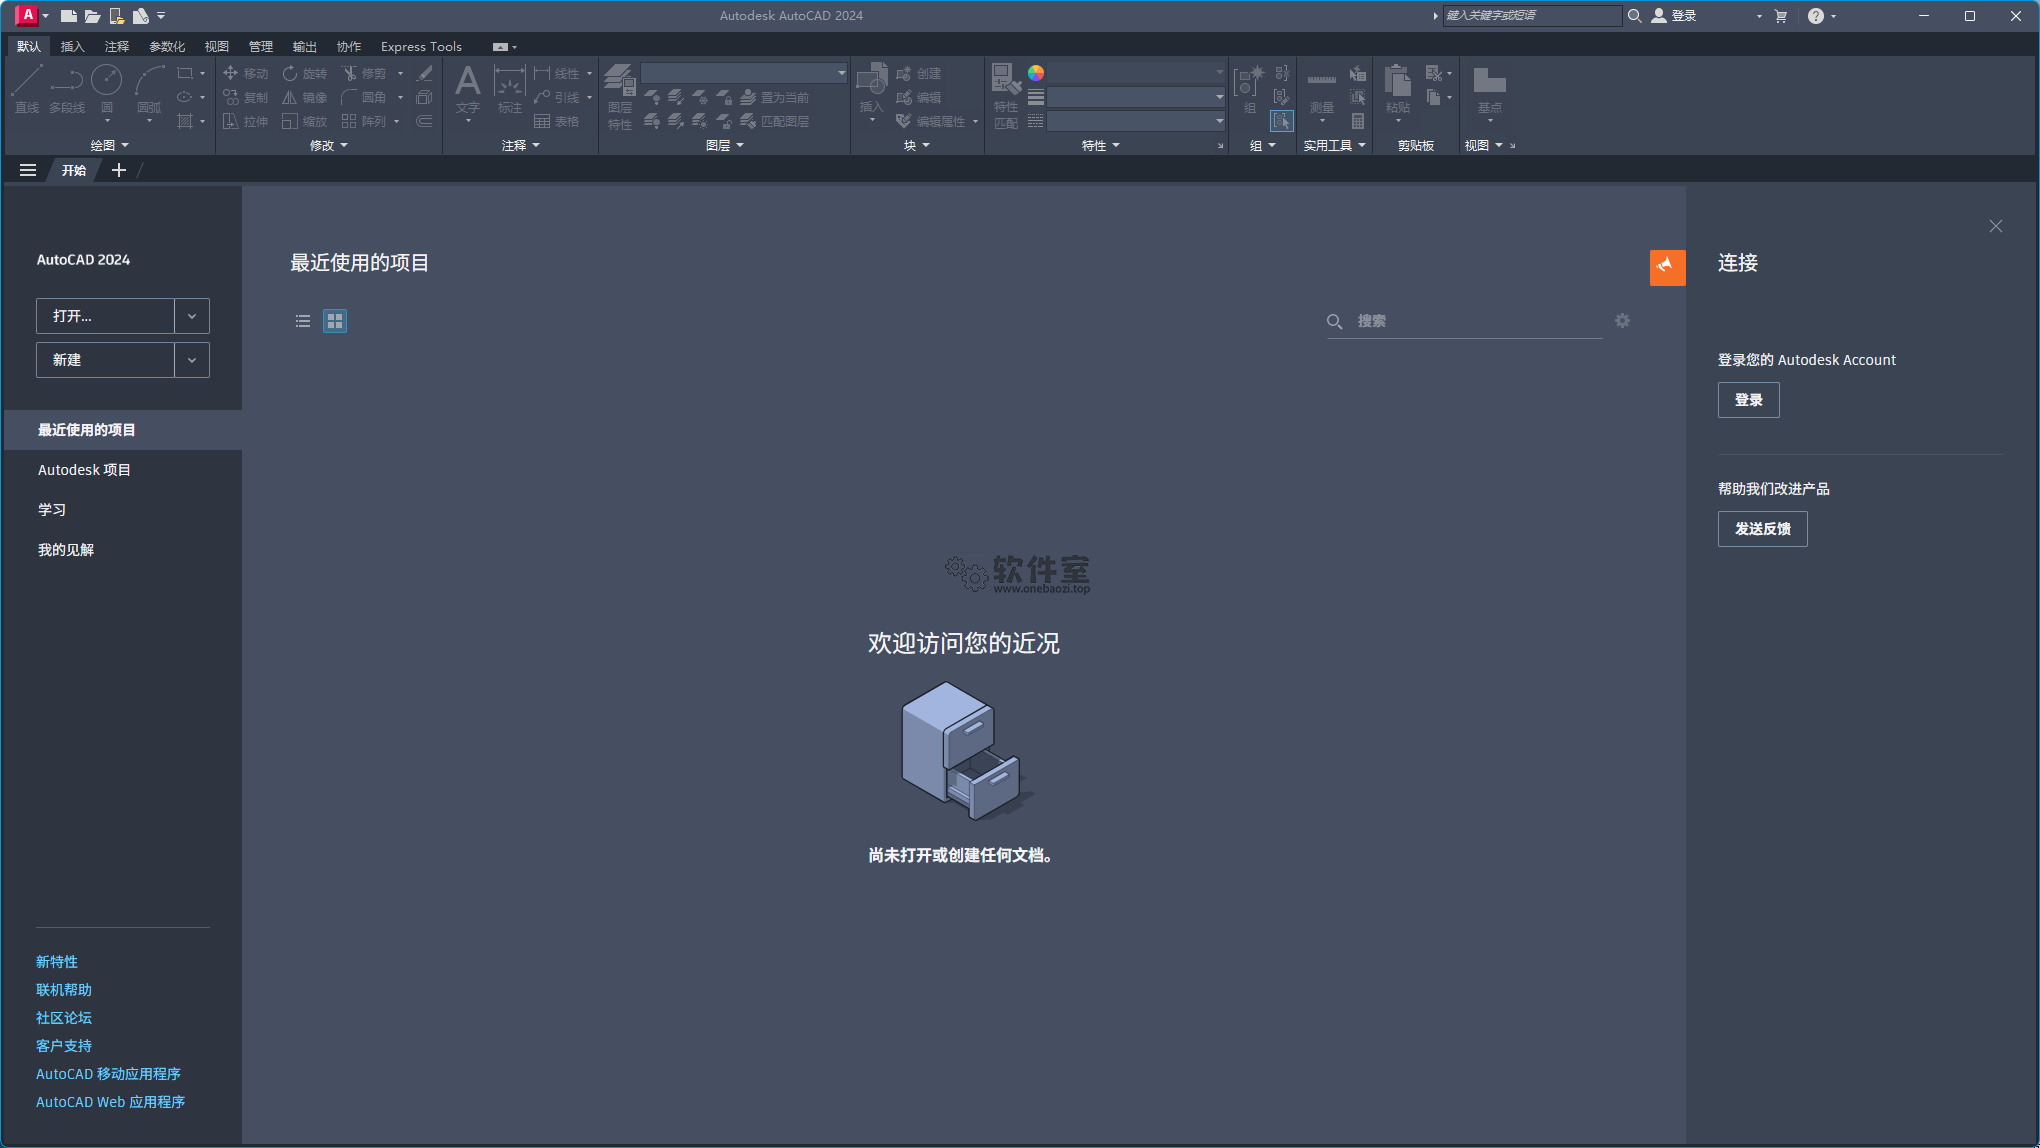Expand the 实用工具 (Utilities) panel
2040x1148 pixels.
coord(1334,145)
